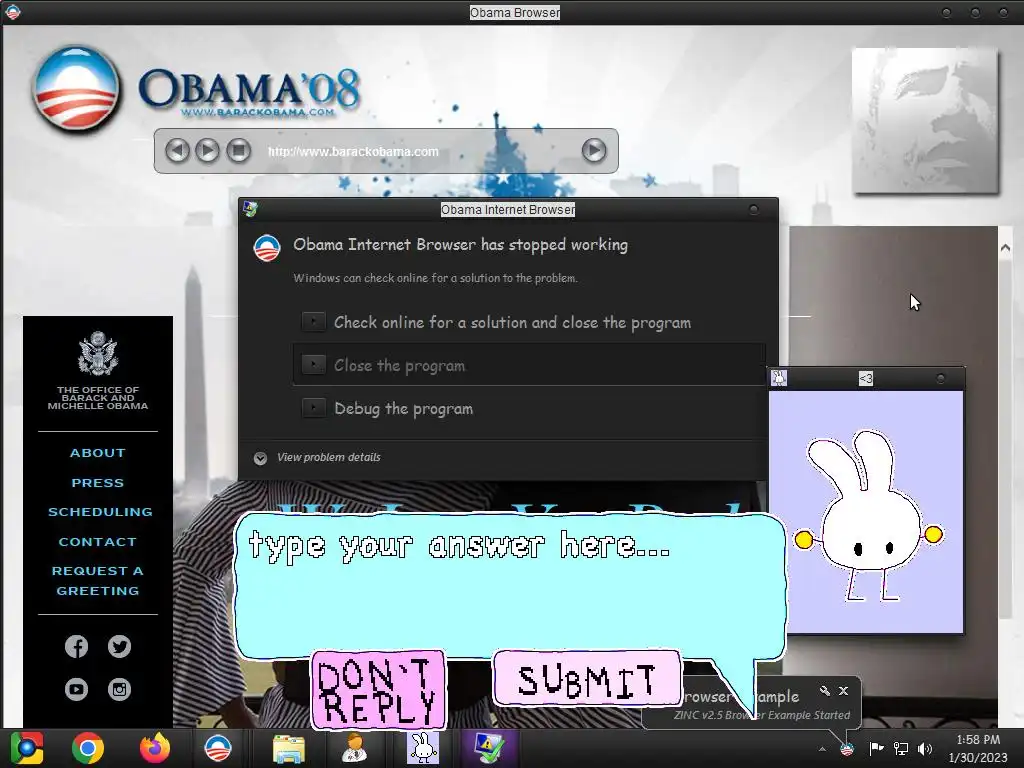Click the page scrollbar up arrow
This screenshot has height=768, width=1024.
(x=1005, y=248)
